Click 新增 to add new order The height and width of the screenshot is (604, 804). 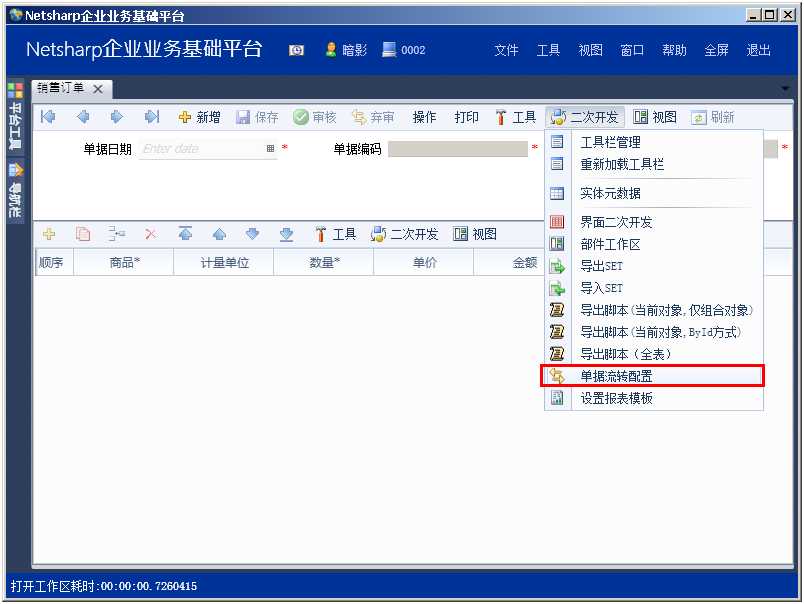(x=199, y=117)
